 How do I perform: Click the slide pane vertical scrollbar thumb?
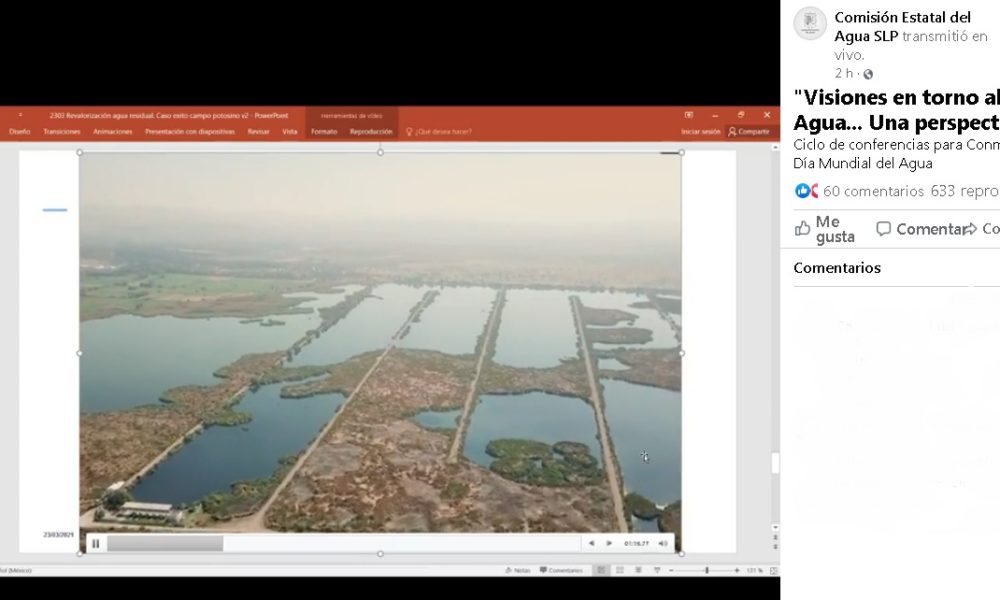[x=775, y=464]
